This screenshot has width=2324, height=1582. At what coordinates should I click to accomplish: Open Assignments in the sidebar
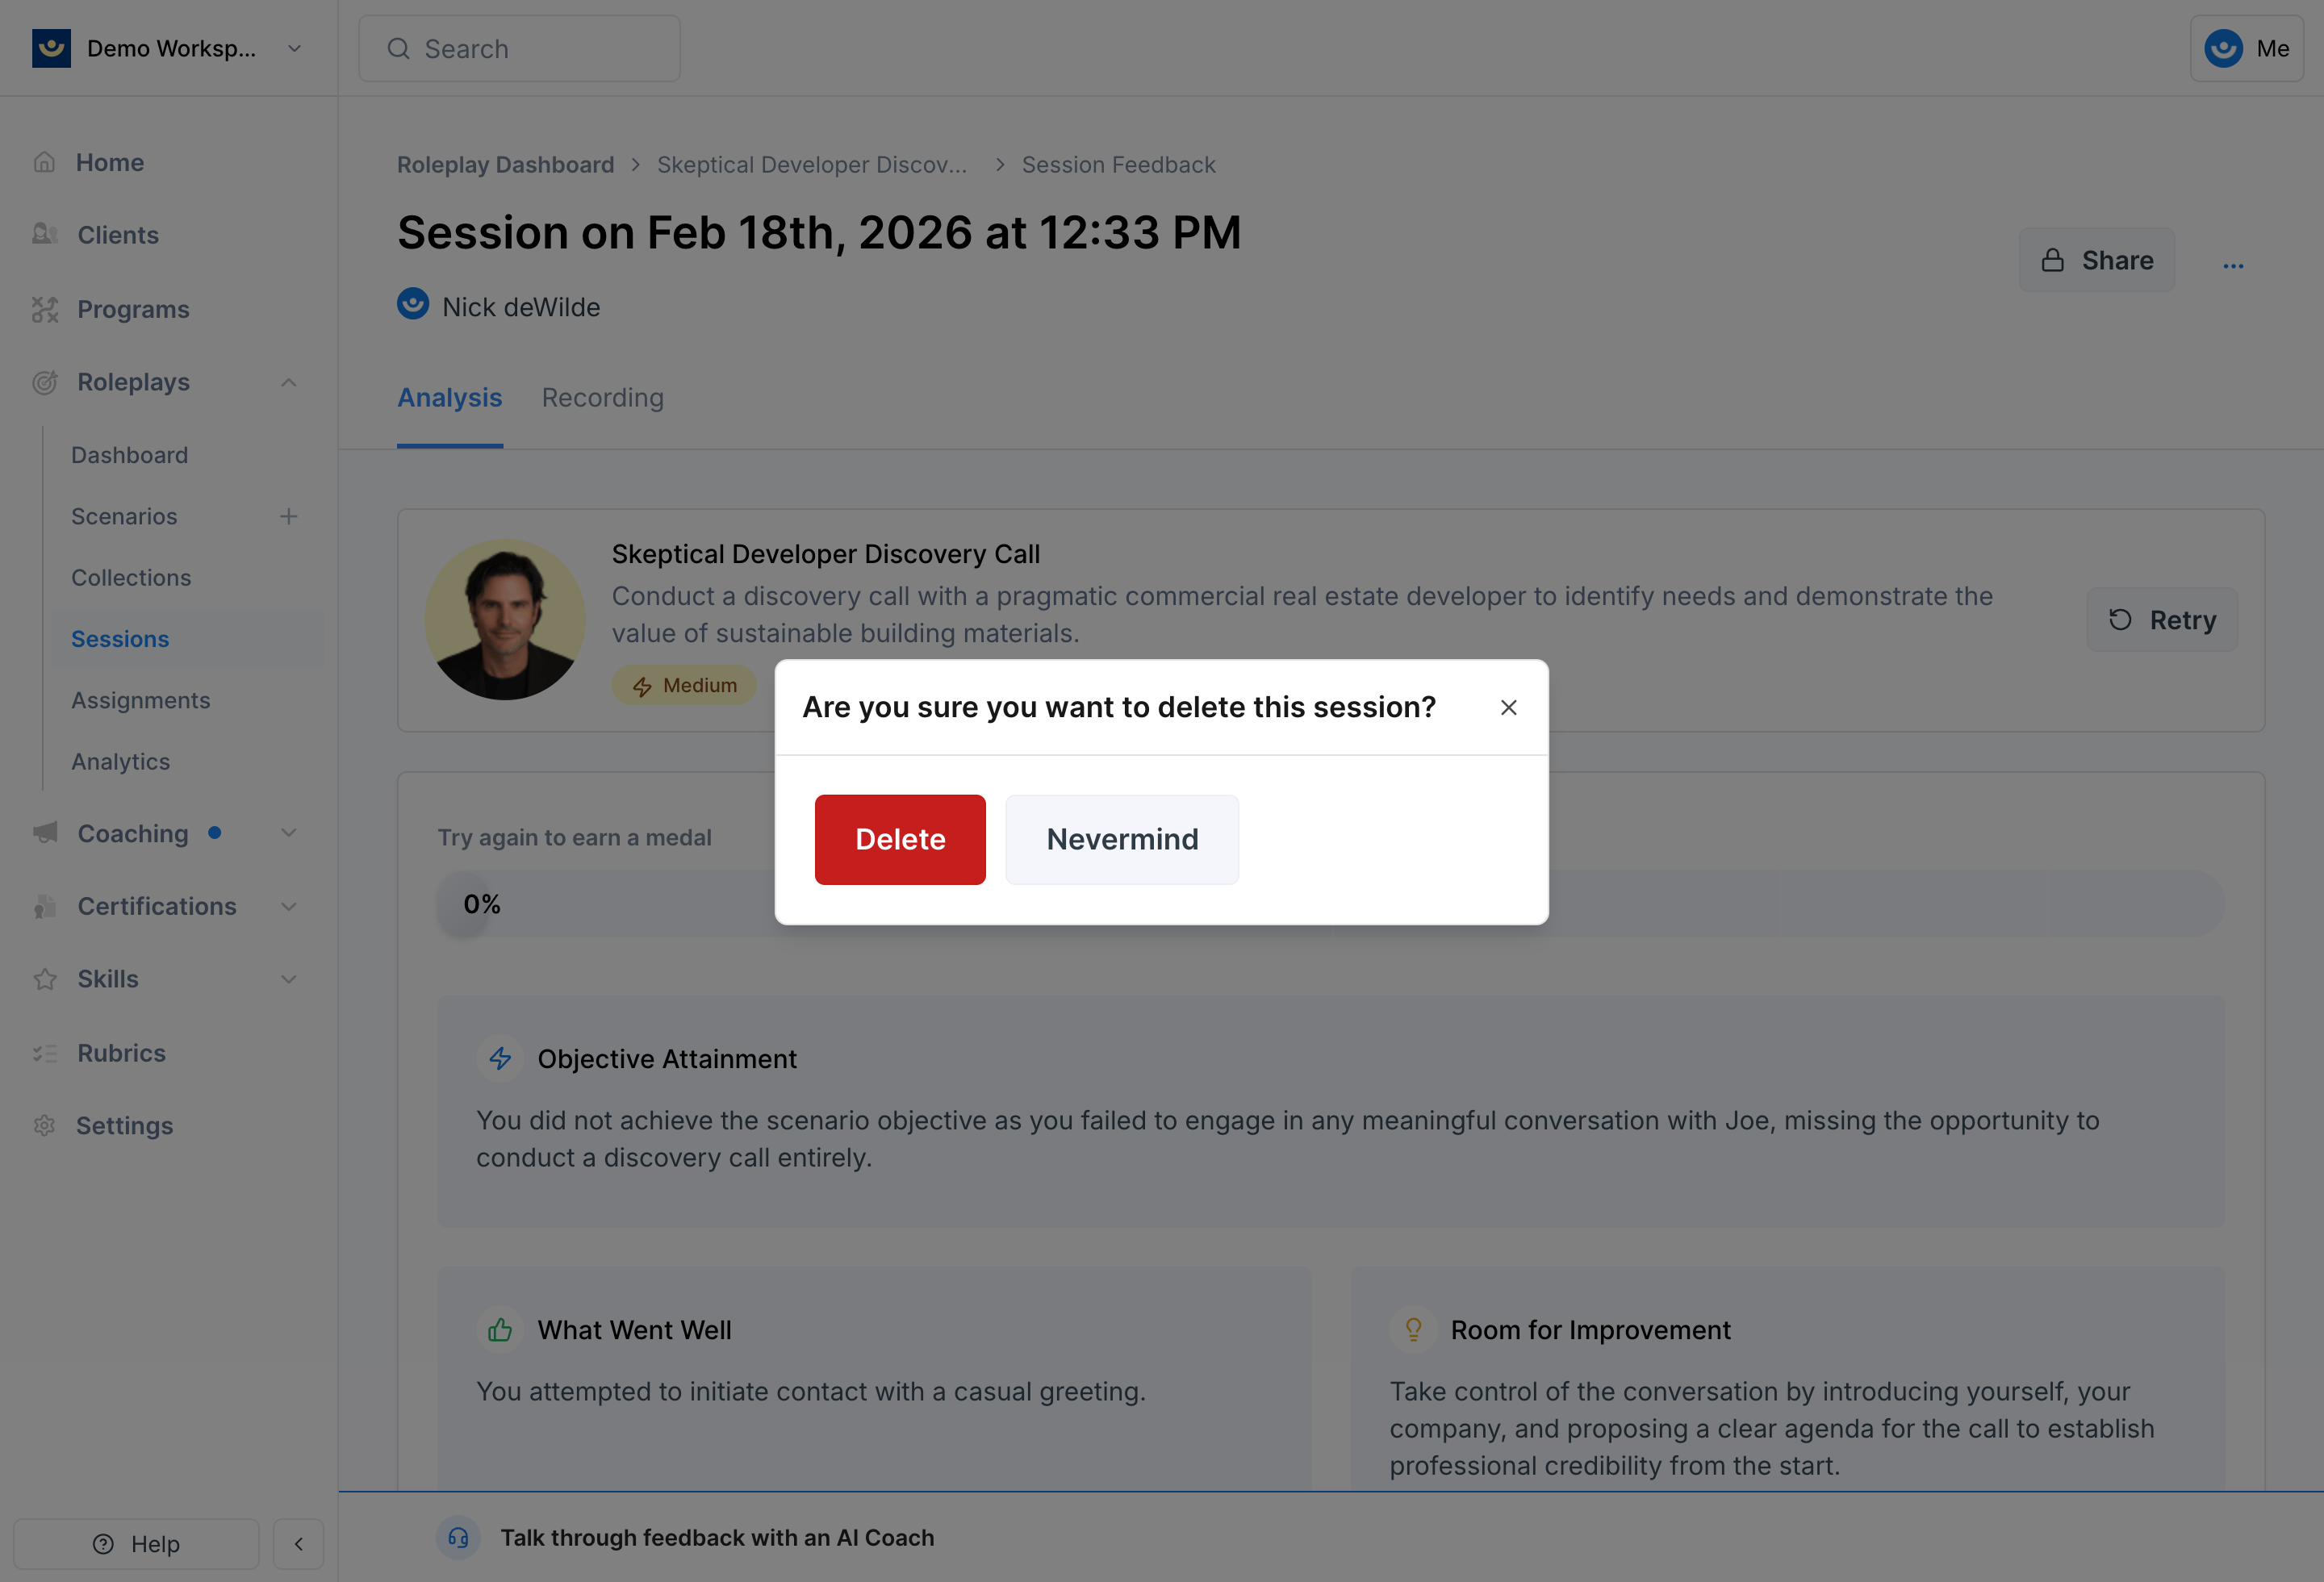(141, 700)
